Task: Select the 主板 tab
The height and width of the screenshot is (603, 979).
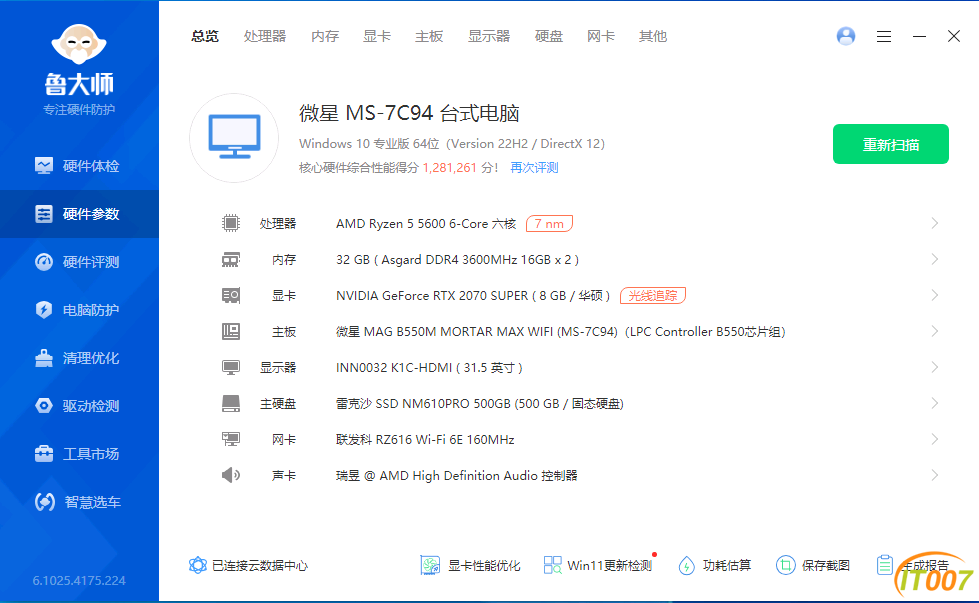Action: pos(429,36)
